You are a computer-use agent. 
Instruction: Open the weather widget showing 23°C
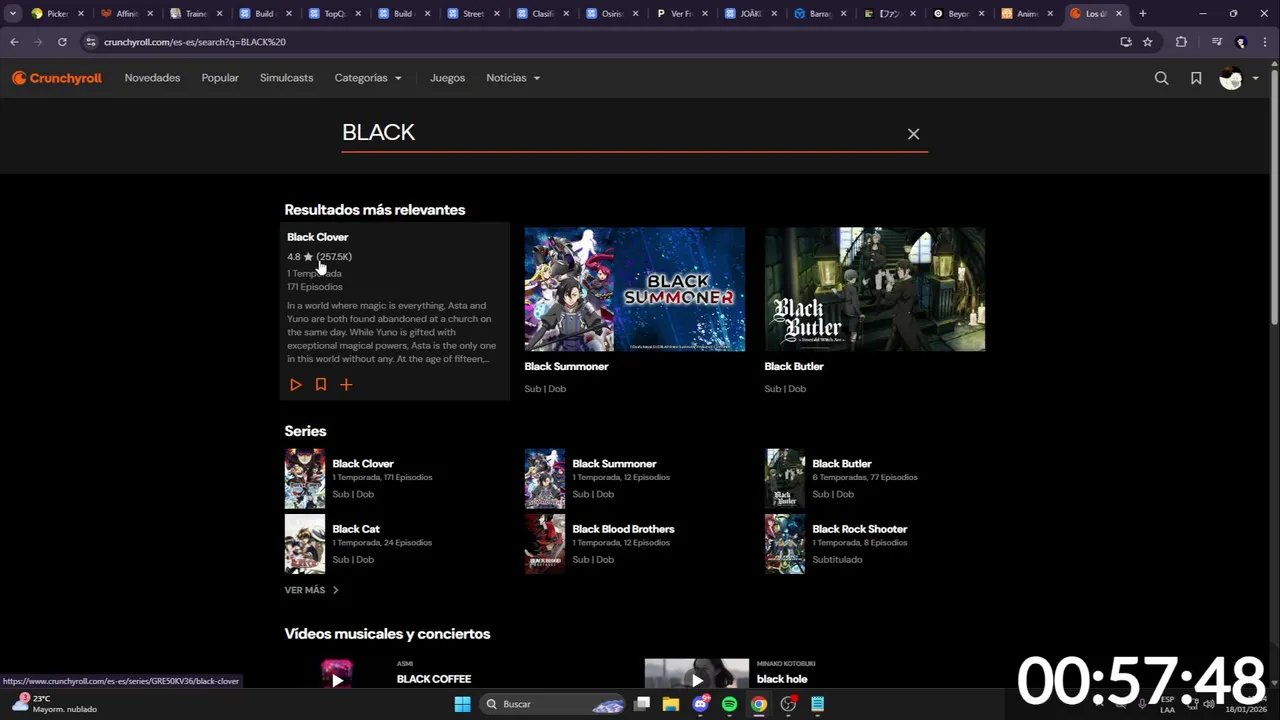(55, 704)
